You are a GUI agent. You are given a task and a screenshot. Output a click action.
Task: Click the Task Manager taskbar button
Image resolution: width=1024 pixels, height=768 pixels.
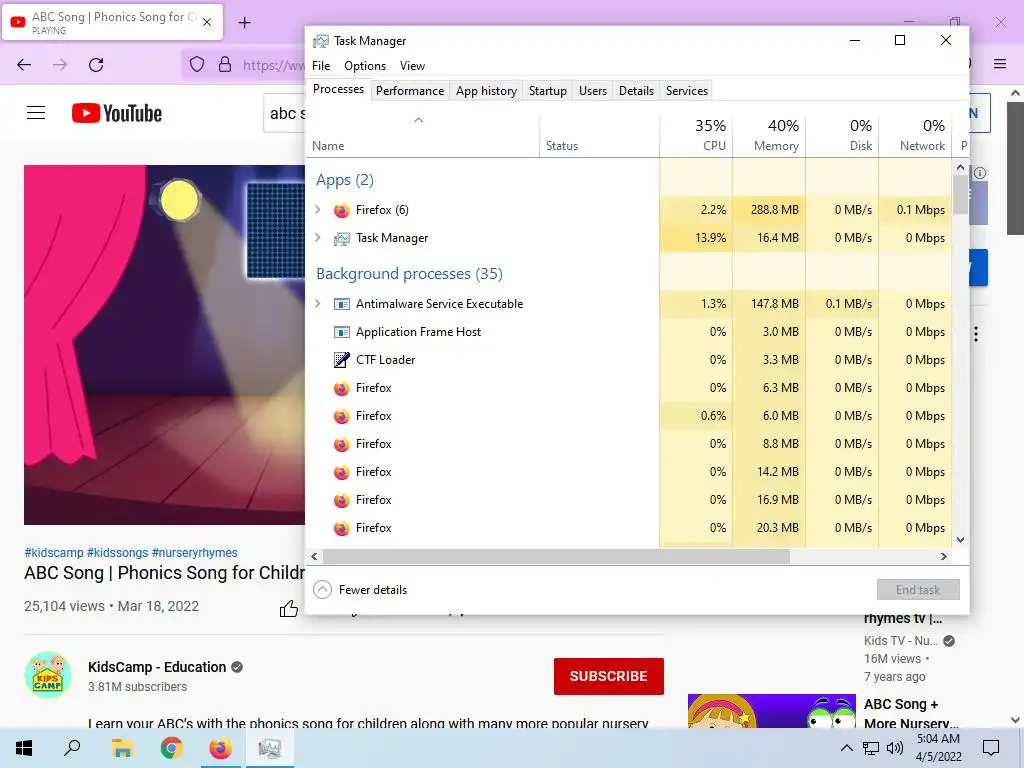[x=269, y=748]
